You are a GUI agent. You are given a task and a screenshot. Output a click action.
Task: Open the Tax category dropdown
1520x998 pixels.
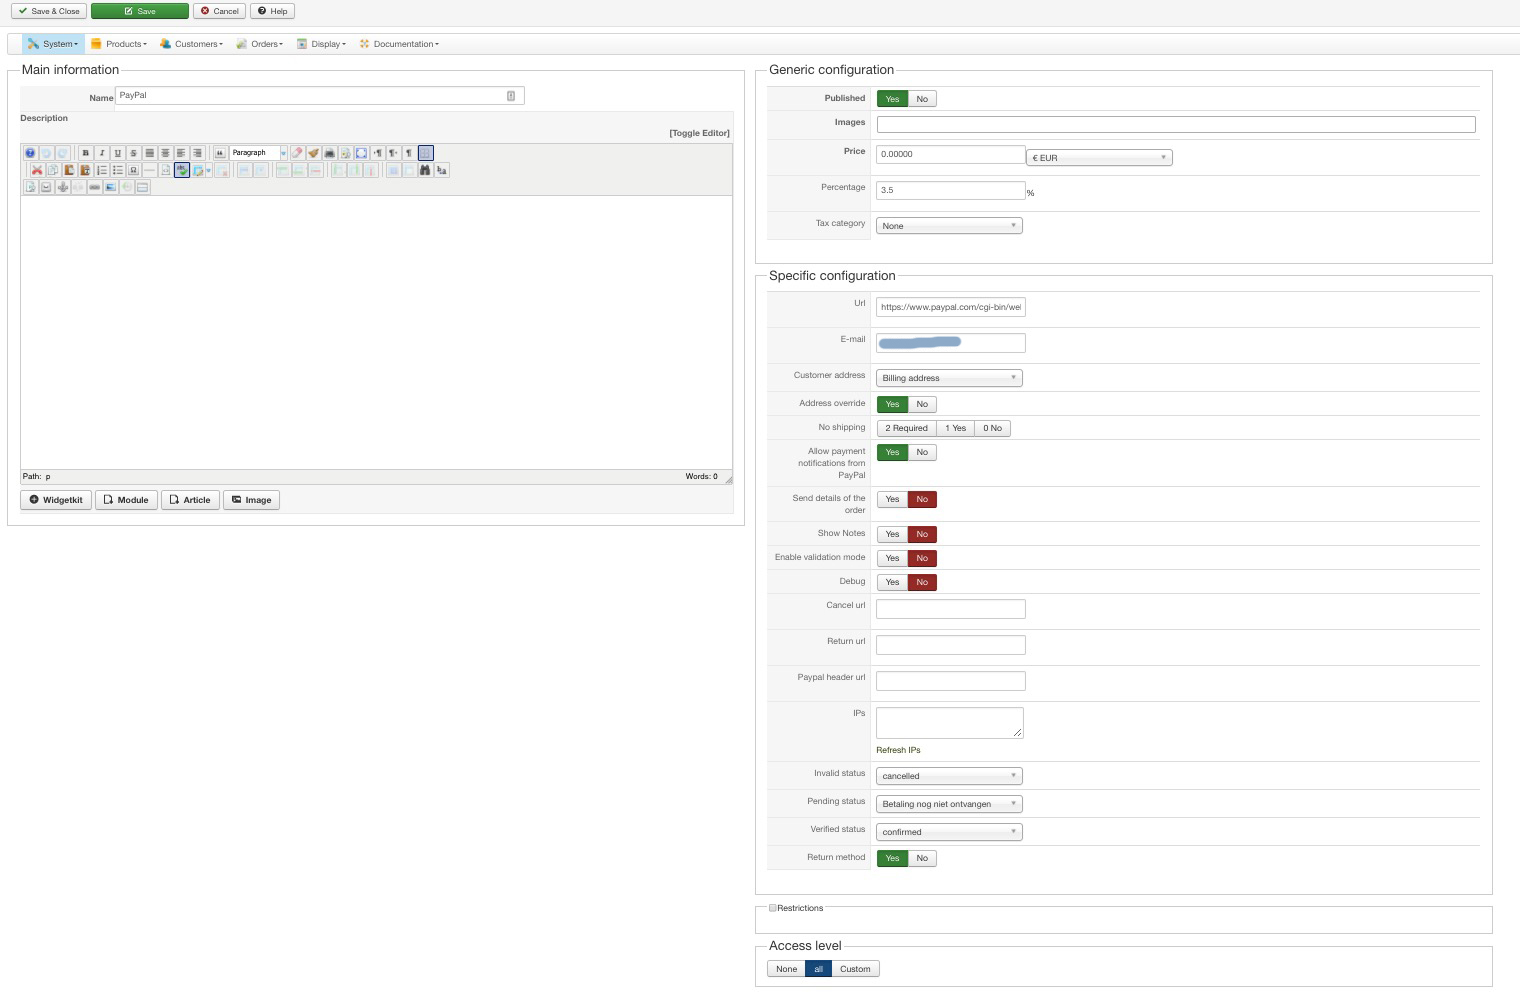[949, 226]
